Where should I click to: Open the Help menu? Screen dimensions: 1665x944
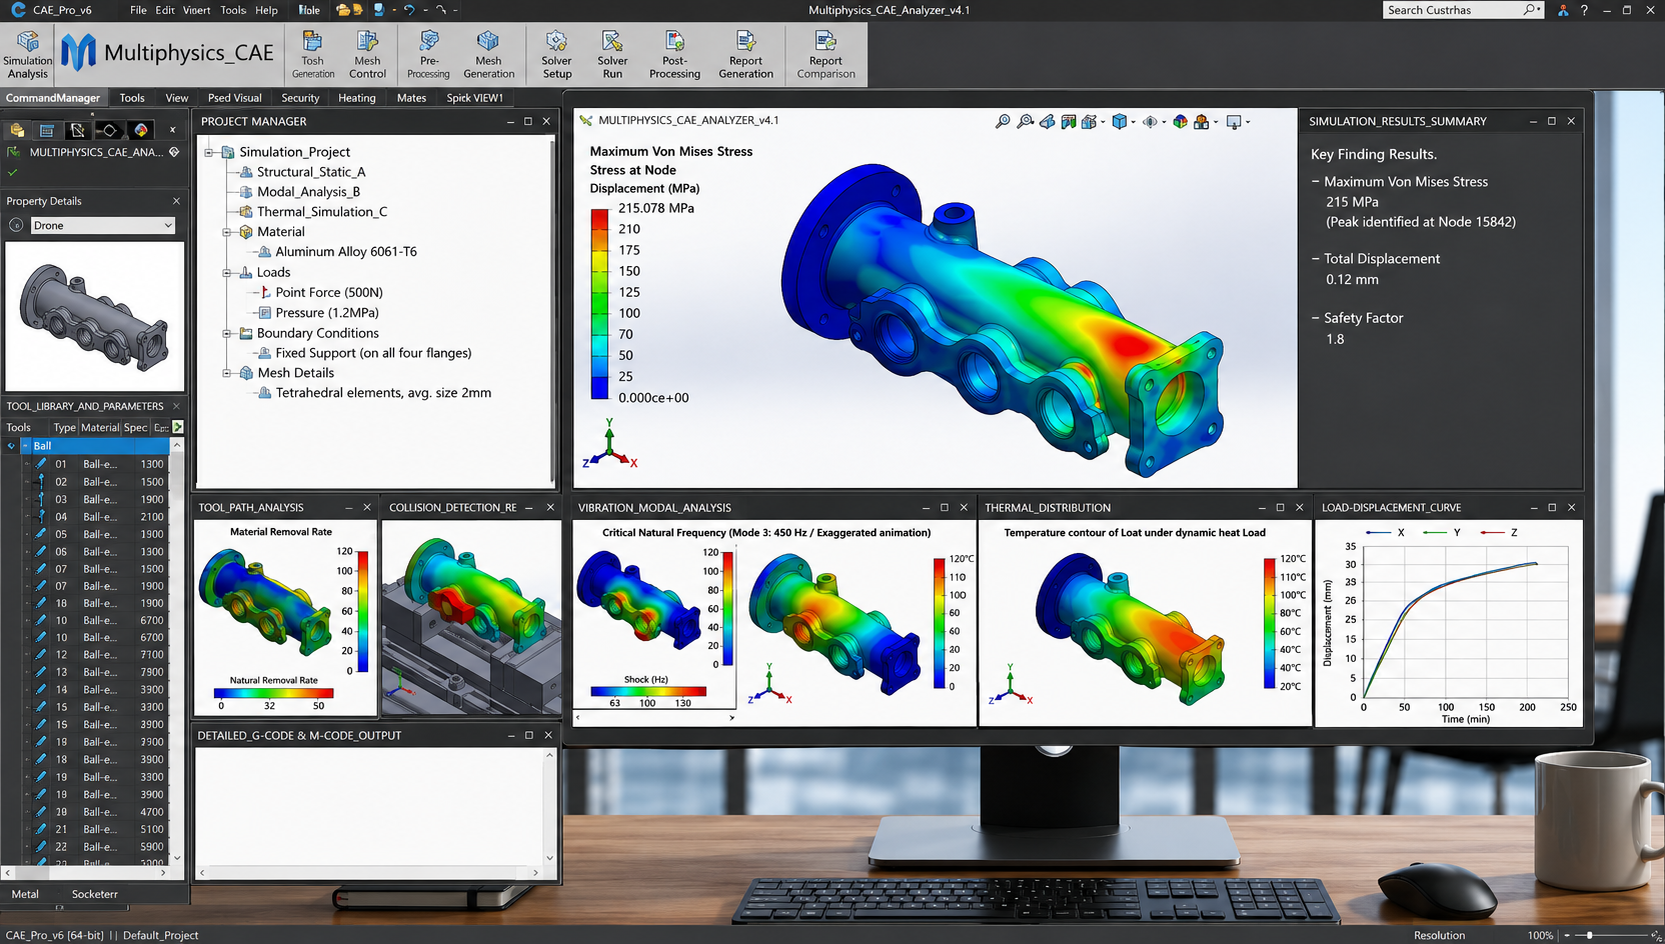(x=266, y=10)
